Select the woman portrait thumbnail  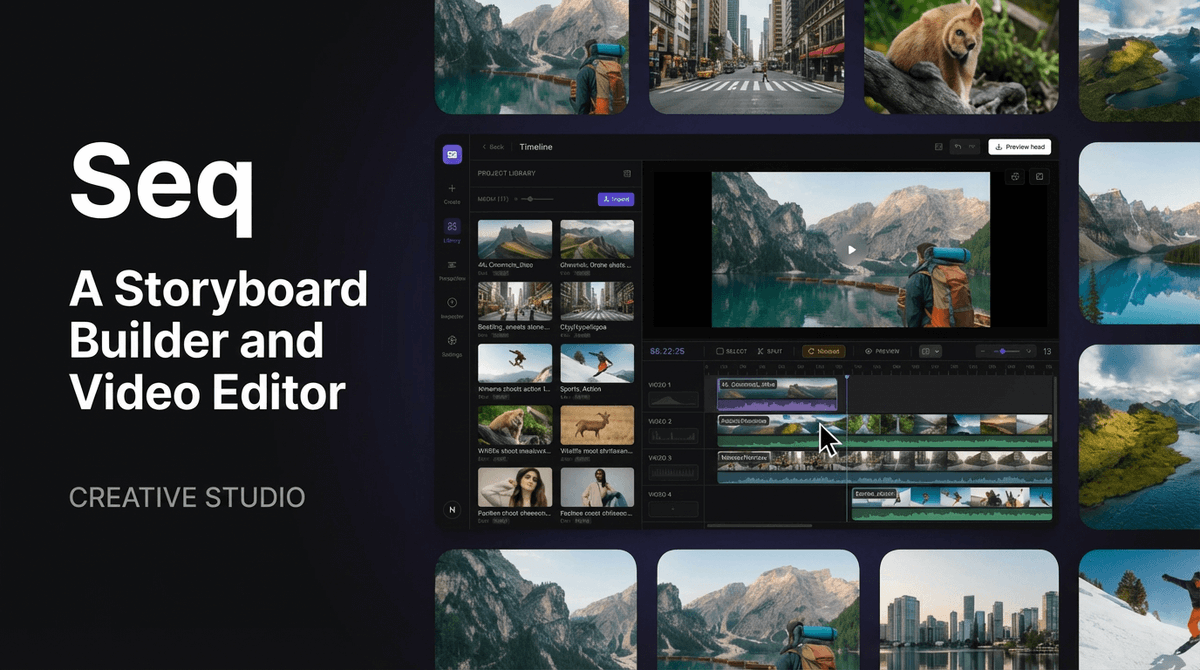click(x=515, y=487)
